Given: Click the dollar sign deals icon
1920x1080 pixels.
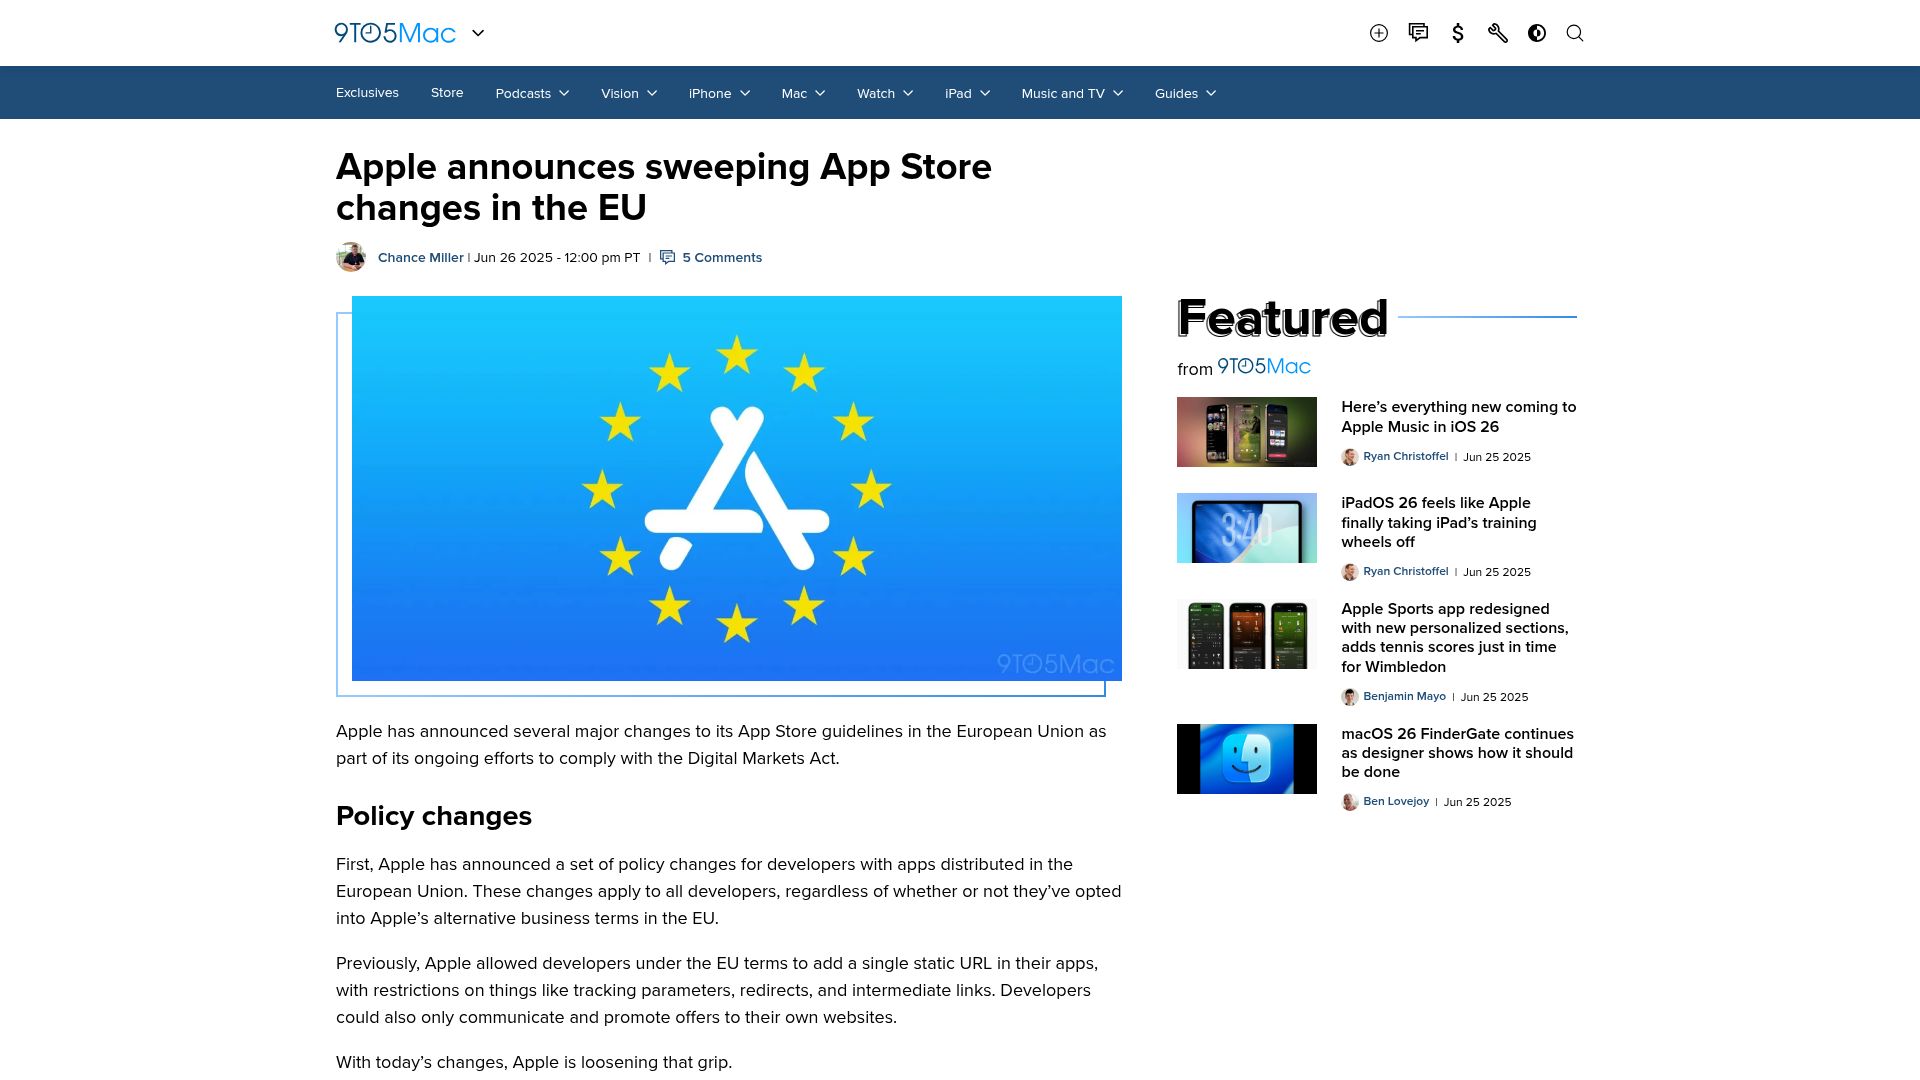Looking at the screenshot, I should (x=1458, y=33).
